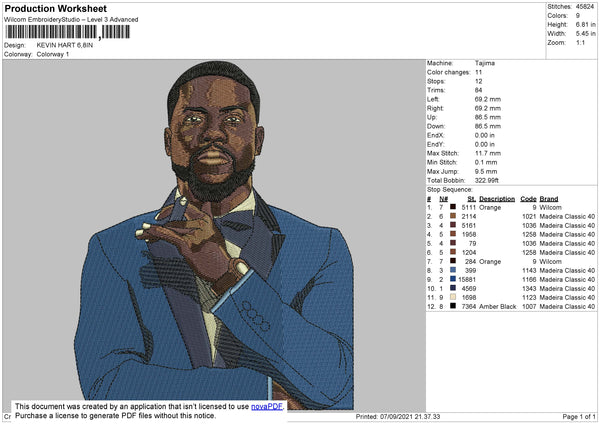
Task: Click 'Orange' description in stop row 7
Action: pyautogui.click(x=490, y=261)
